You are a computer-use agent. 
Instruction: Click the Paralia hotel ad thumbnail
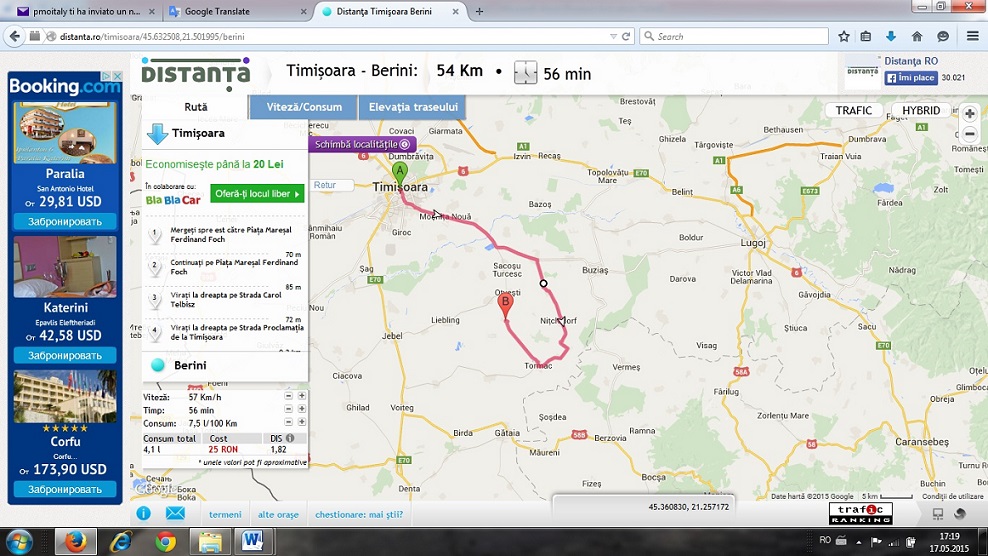tap(64, 132)
